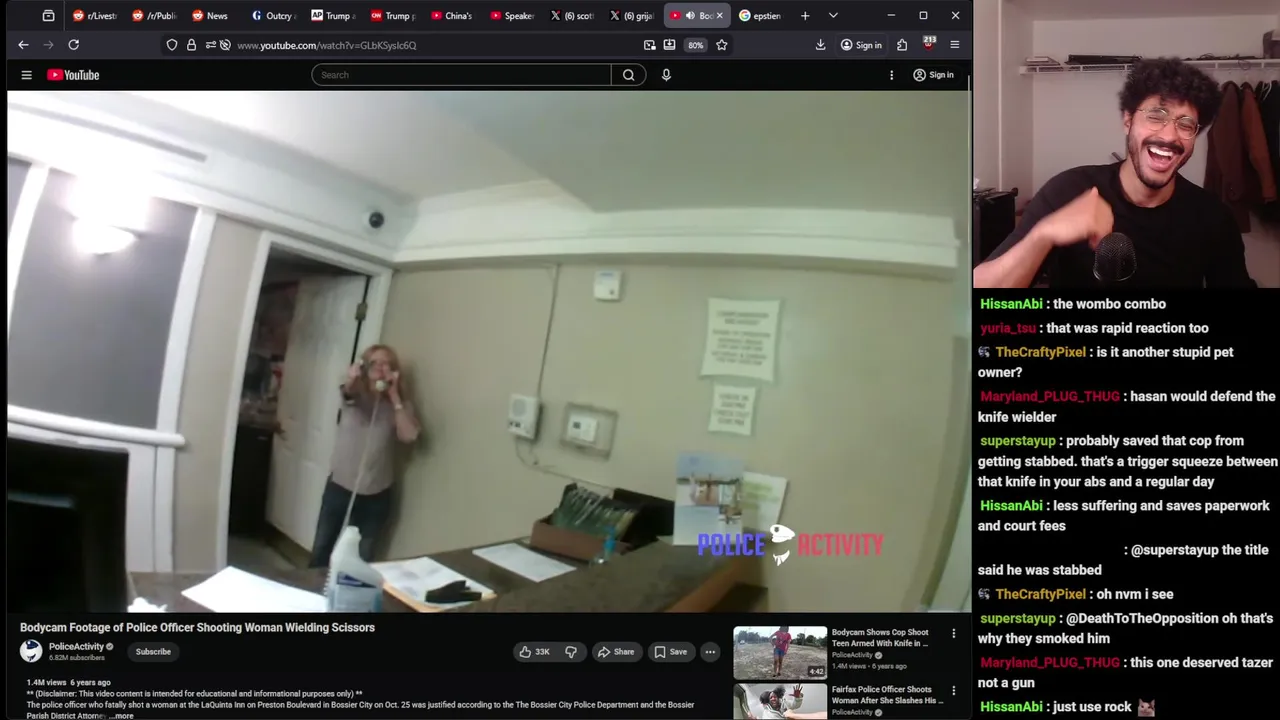Click the bodycam video player area
The width and height of the screenshot is (1280, 720).
[x=488, y=351]
